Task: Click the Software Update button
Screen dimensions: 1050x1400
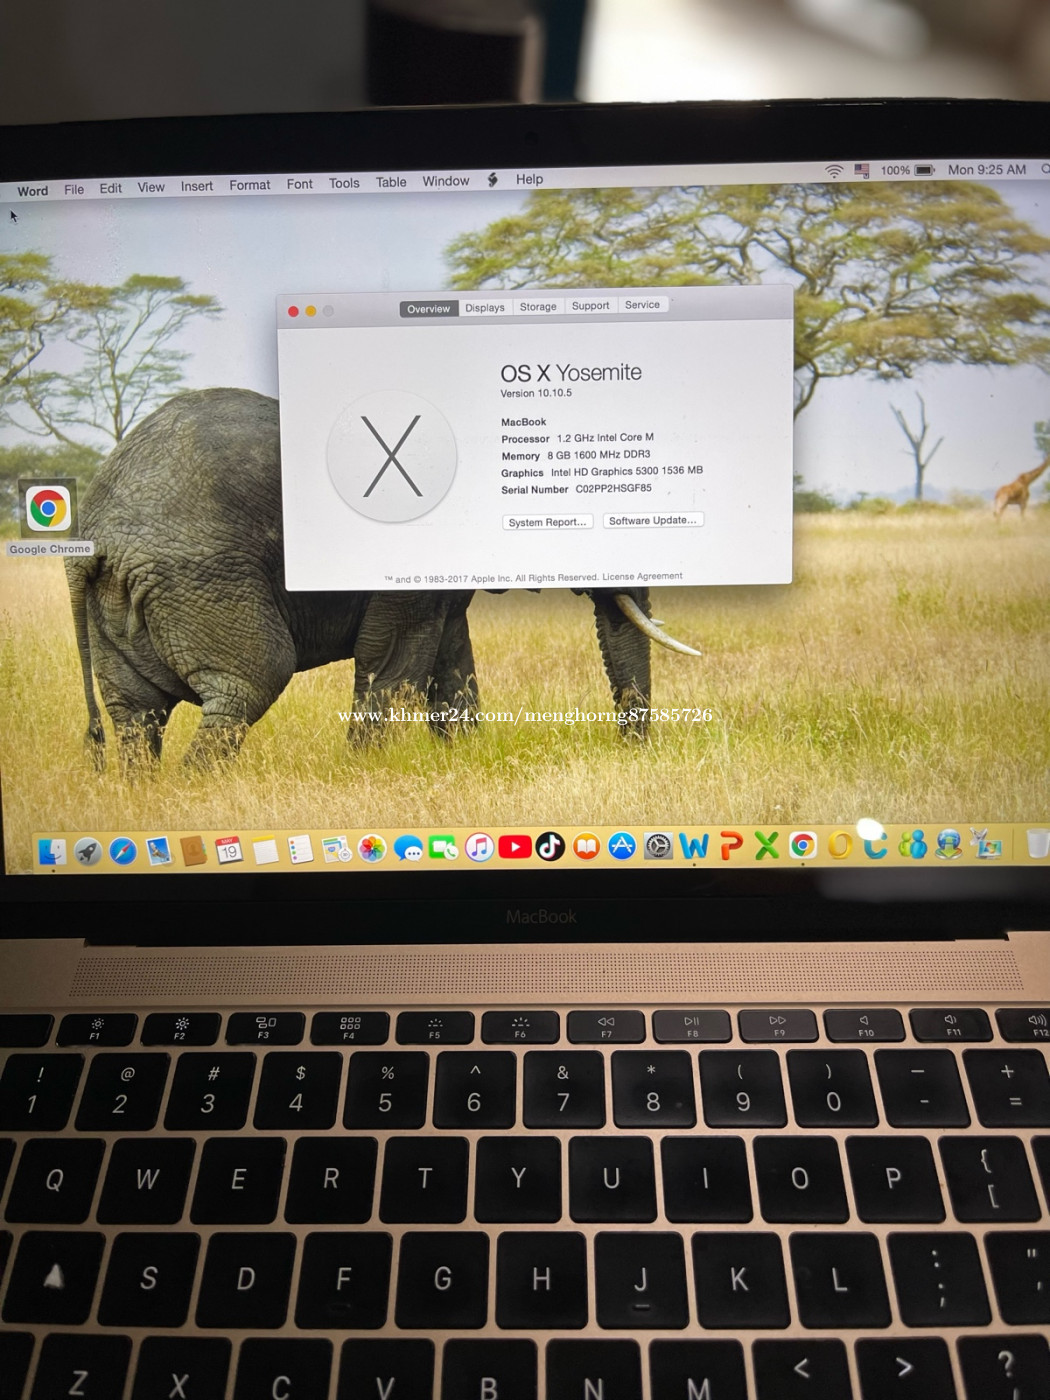Action: click(x=653, y=520)
